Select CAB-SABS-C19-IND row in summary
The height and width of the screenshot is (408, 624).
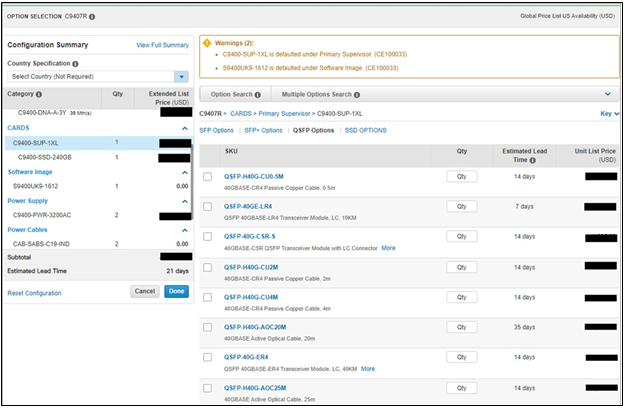pos(98,244)
